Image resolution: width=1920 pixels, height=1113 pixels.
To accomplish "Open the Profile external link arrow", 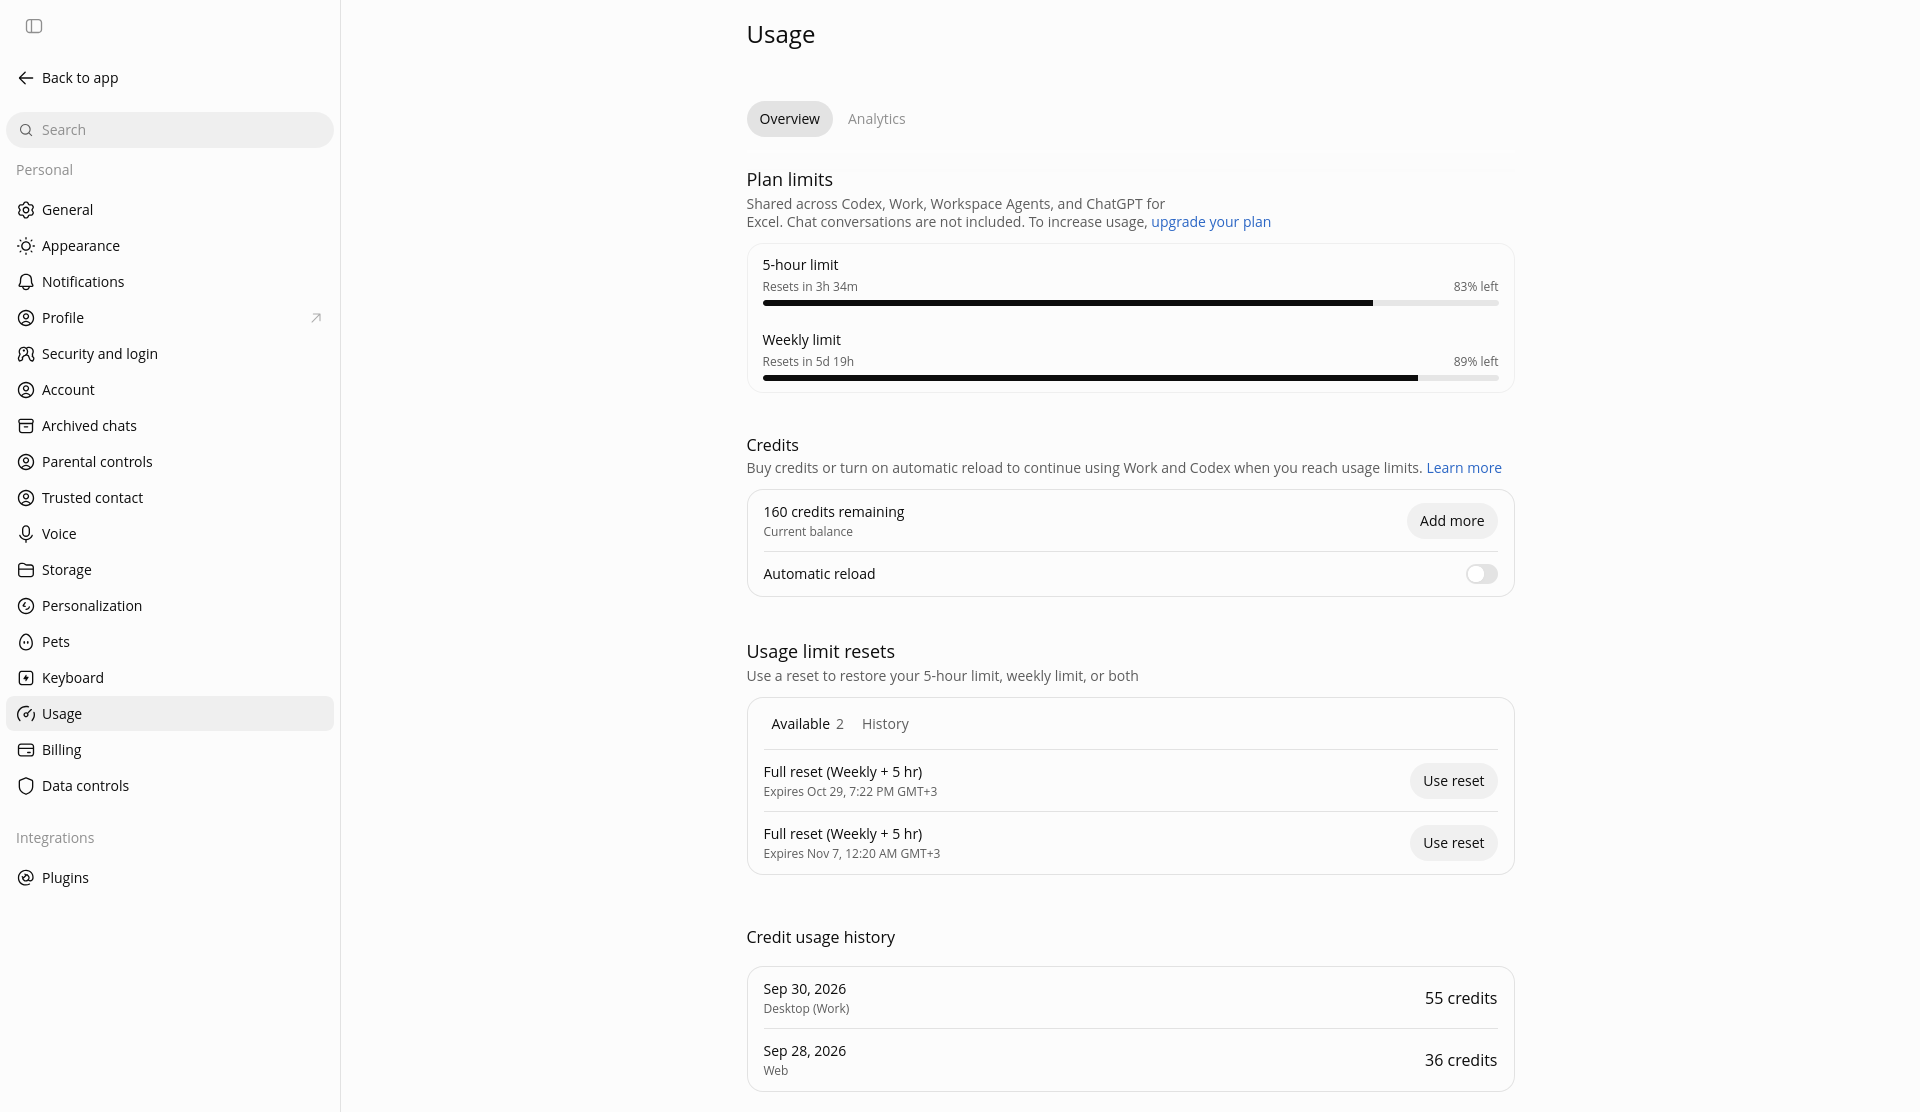I will point(316,318).
